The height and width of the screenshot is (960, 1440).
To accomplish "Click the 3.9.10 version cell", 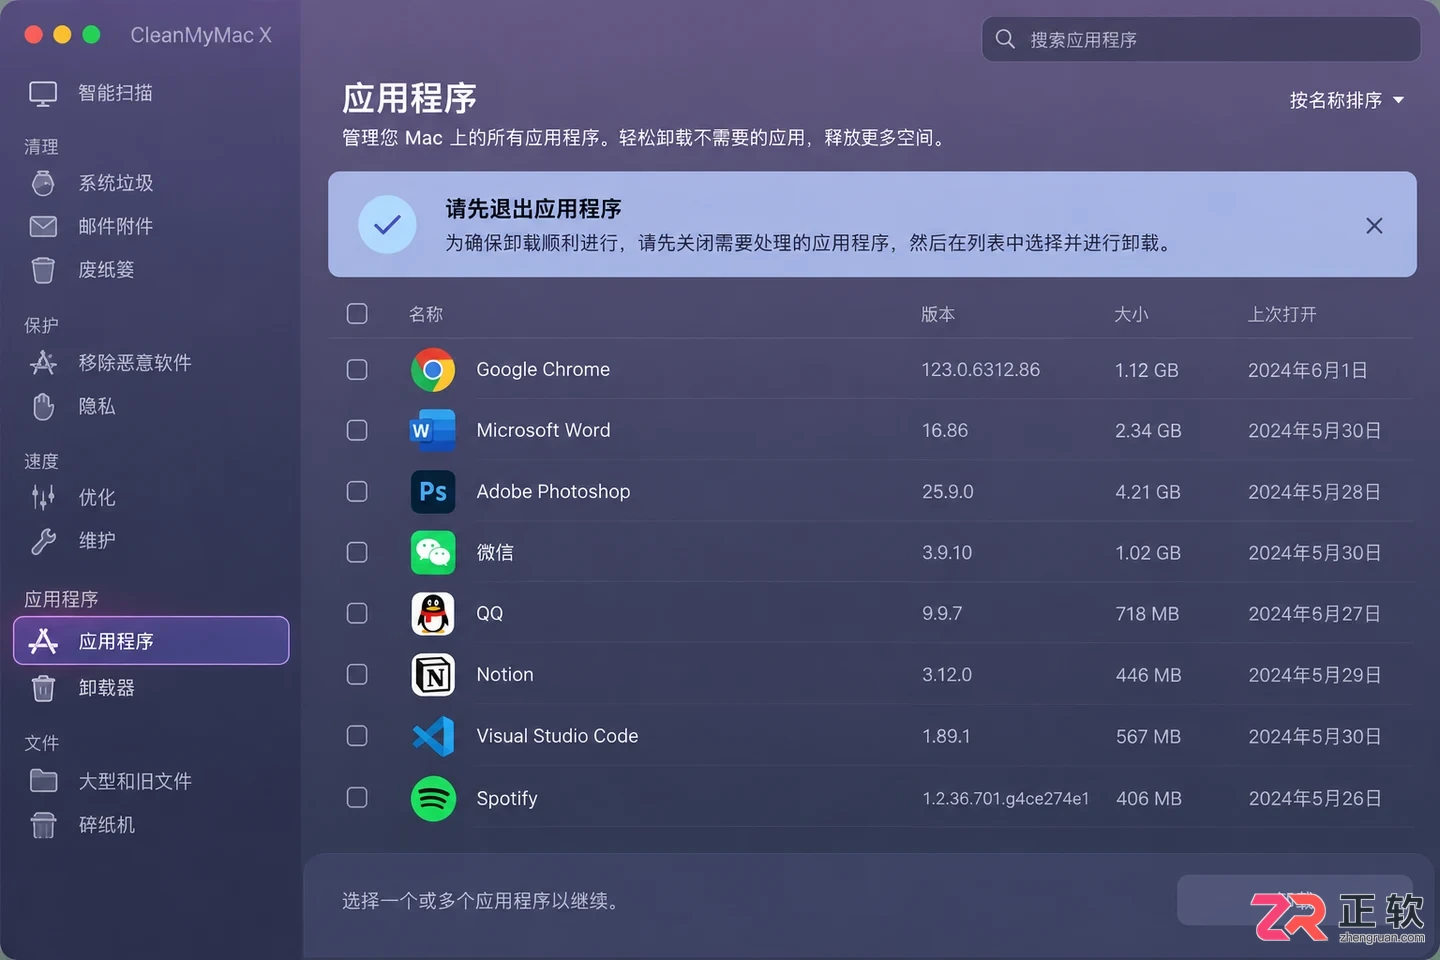I will click(x=947, y=553).
